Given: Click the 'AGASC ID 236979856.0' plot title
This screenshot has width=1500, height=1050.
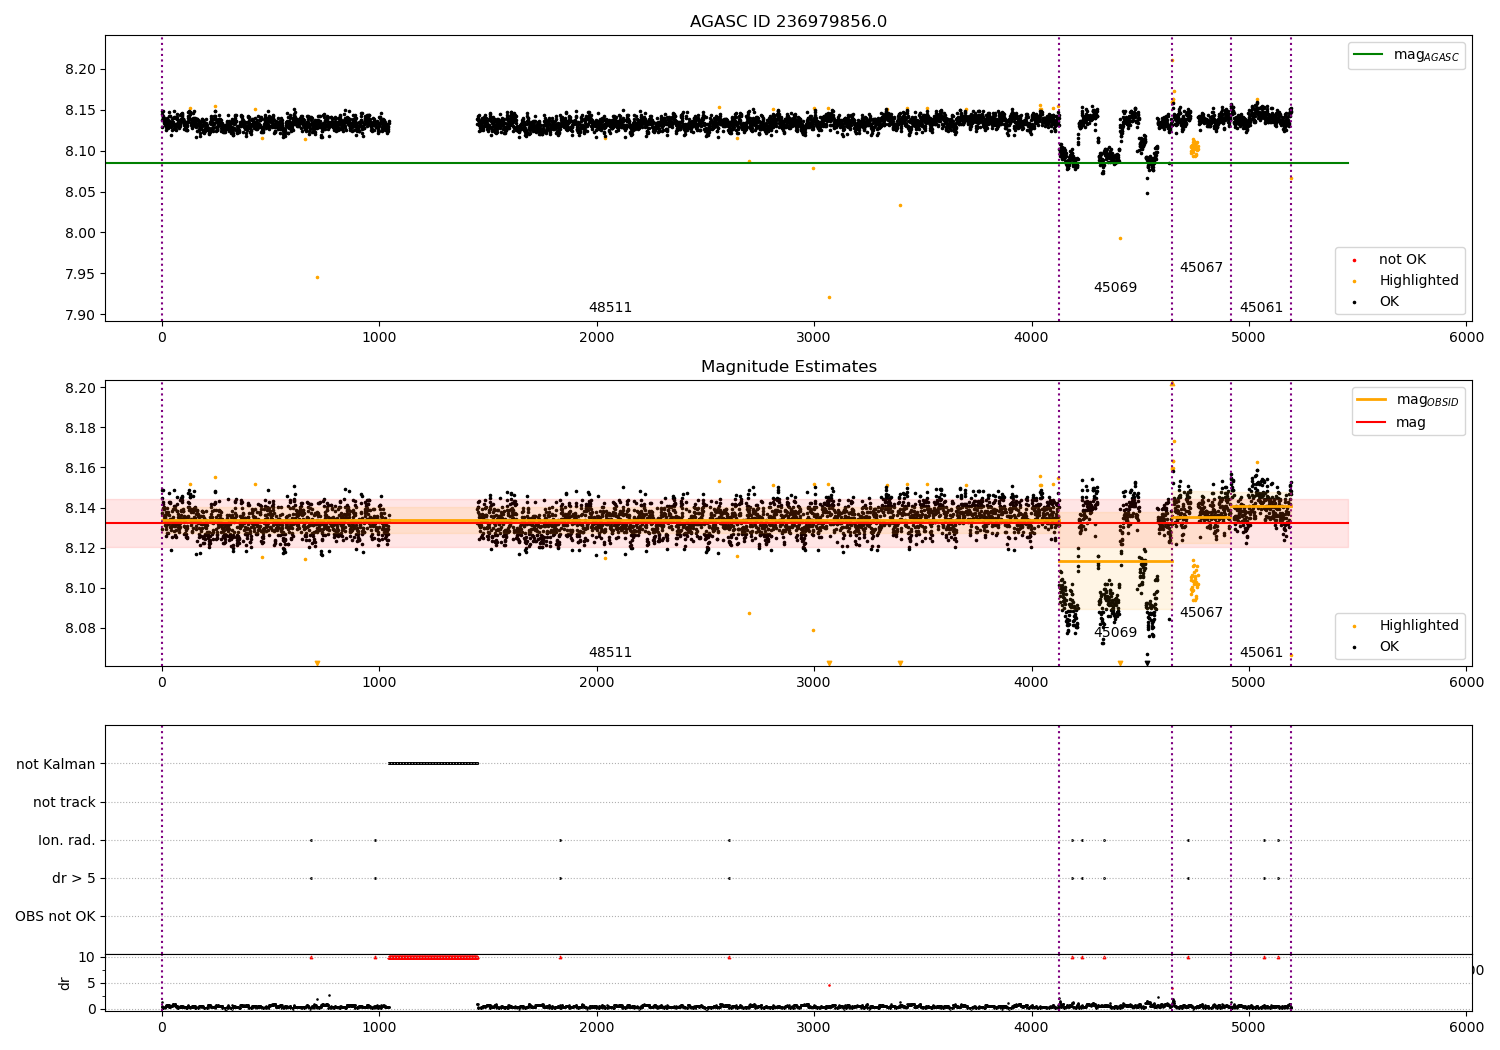Looking at the screenshot, I should tap(788, 22).
